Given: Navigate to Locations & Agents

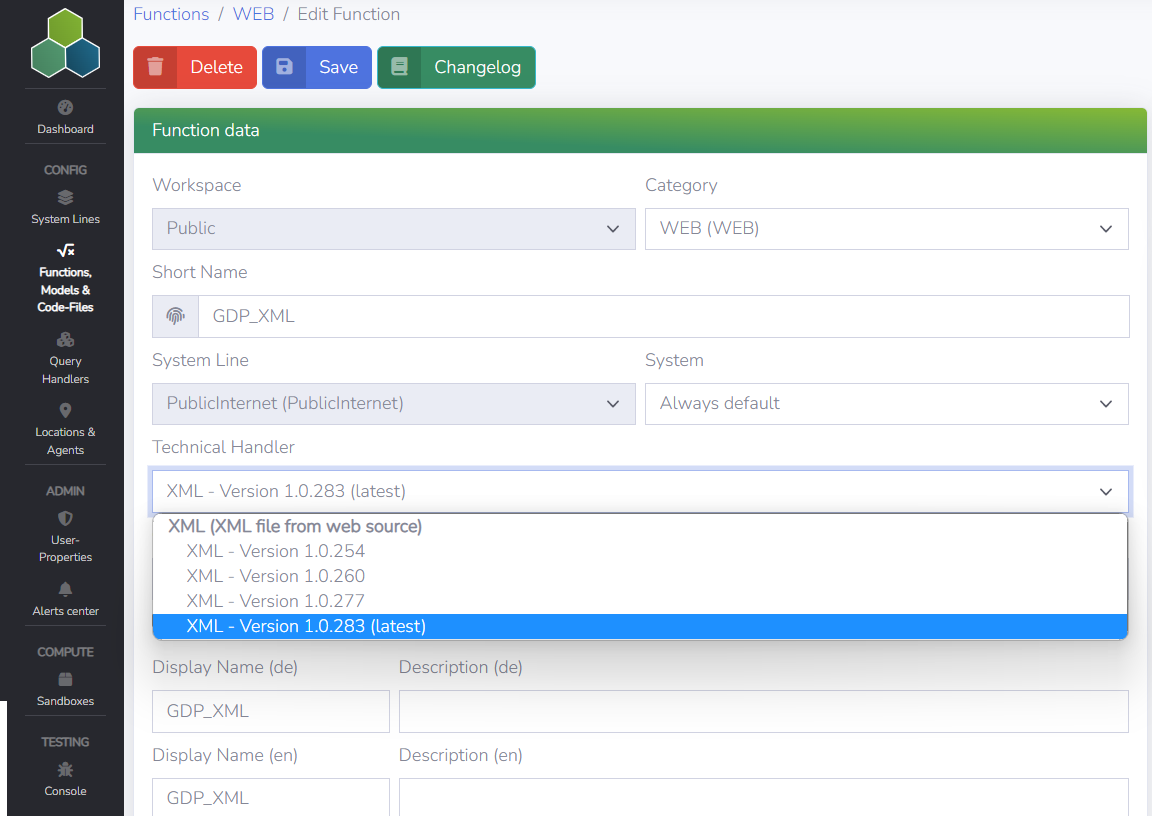Looking at the screenshot, I should (x=65, y=431).
